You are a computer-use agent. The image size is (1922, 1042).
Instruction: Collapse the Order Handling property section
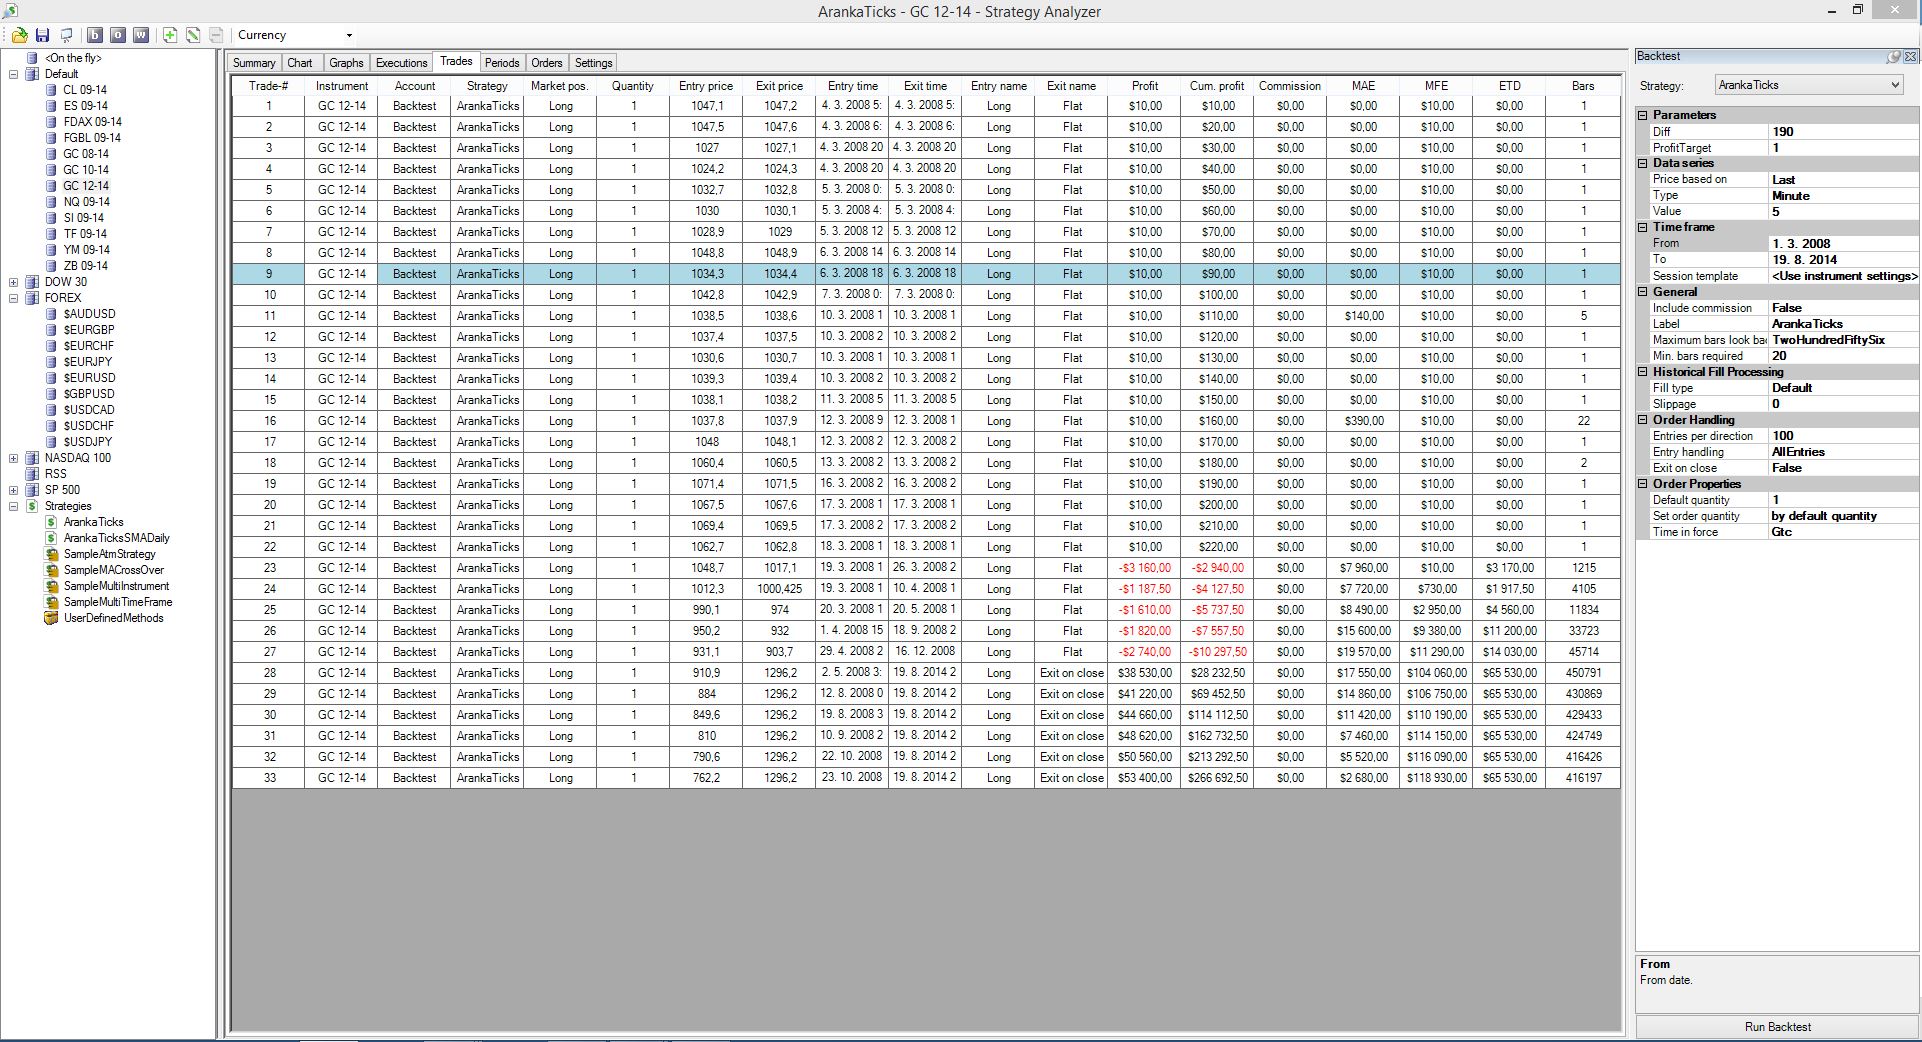coord(1643,420)
